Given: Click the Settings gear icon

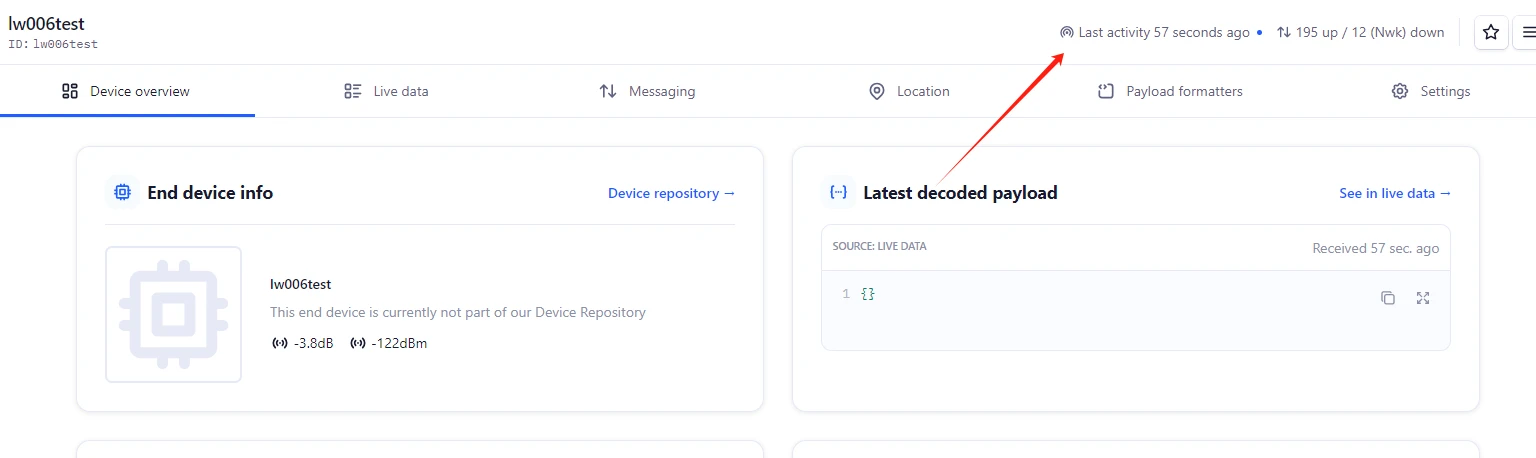Looking at the screenshot, I should [1400, 91].
